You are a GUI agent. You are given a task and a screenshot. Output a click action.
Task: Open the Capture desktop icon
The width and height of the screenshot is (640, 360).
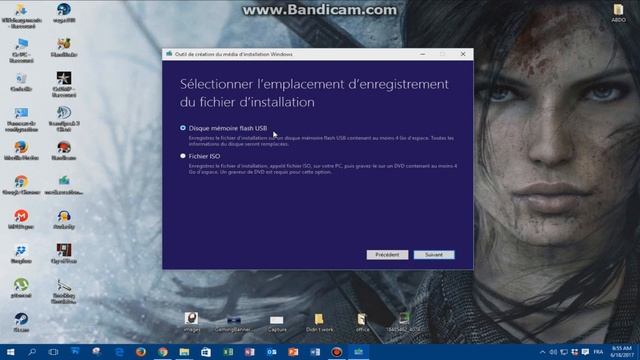[277, 323]
